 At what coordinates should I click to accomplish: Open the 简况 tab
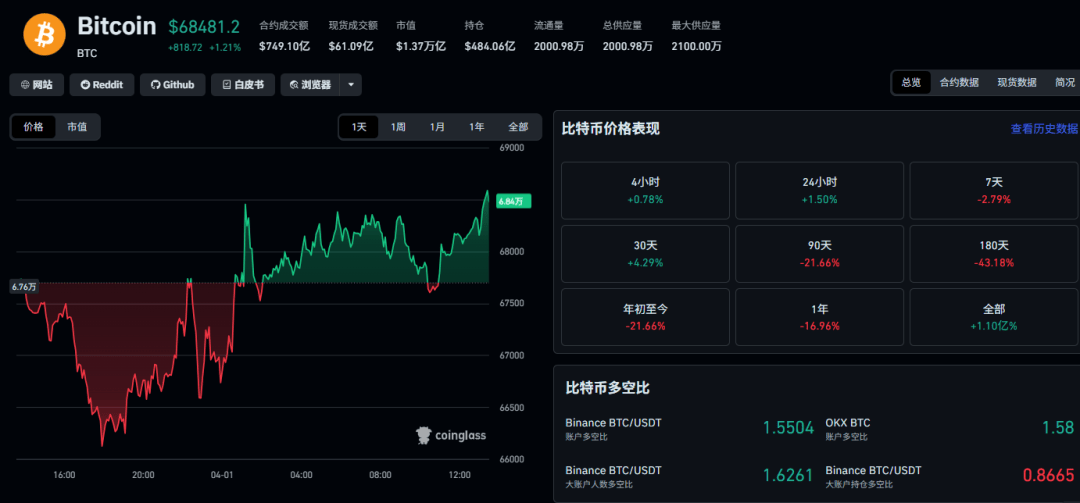pos(1064,83)
